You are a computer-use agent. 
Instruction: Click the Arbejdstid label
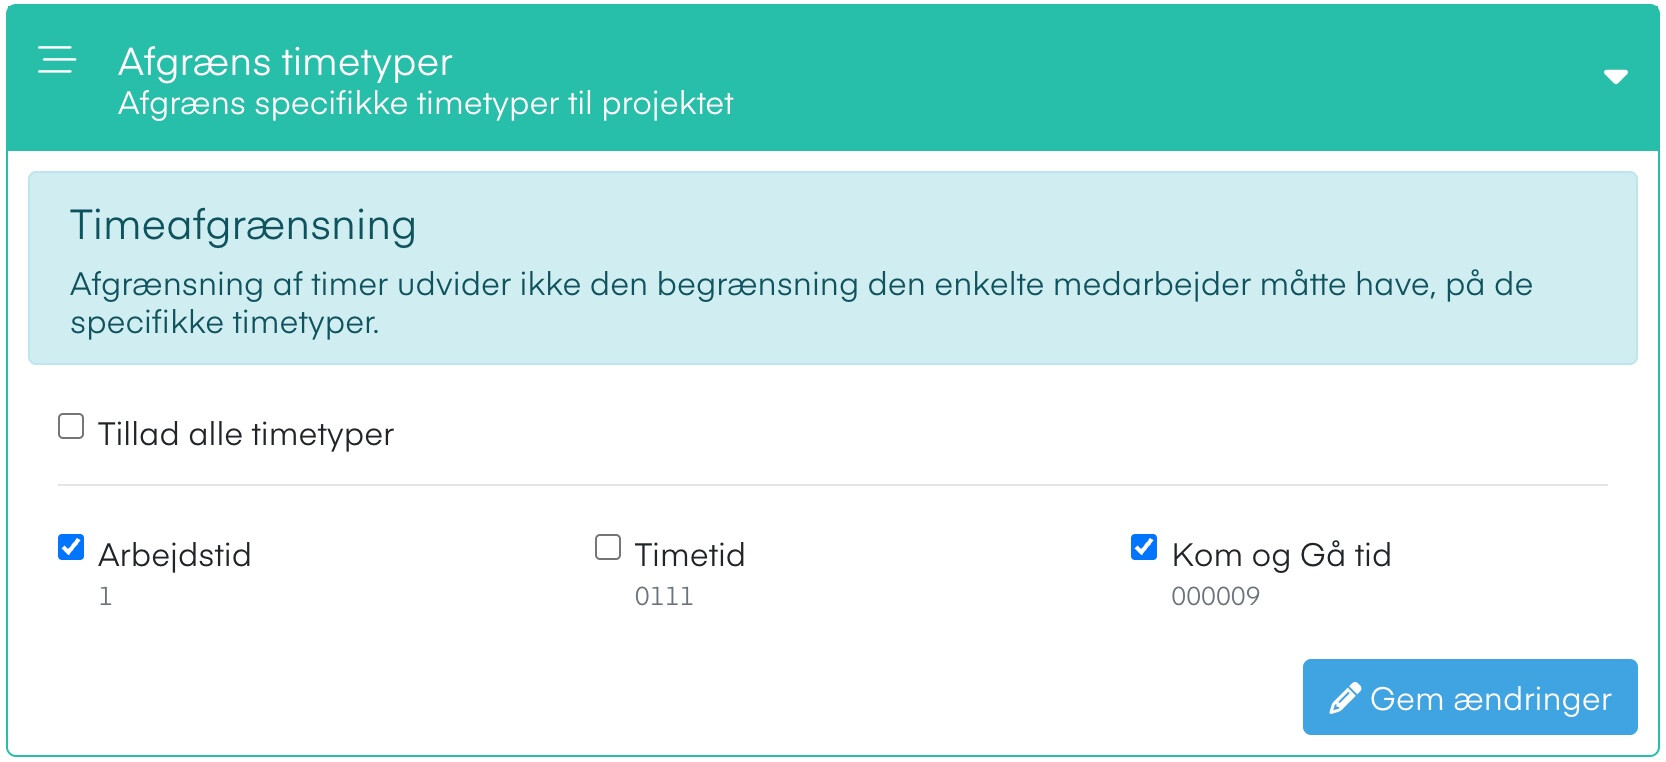[x=175, y=554]
